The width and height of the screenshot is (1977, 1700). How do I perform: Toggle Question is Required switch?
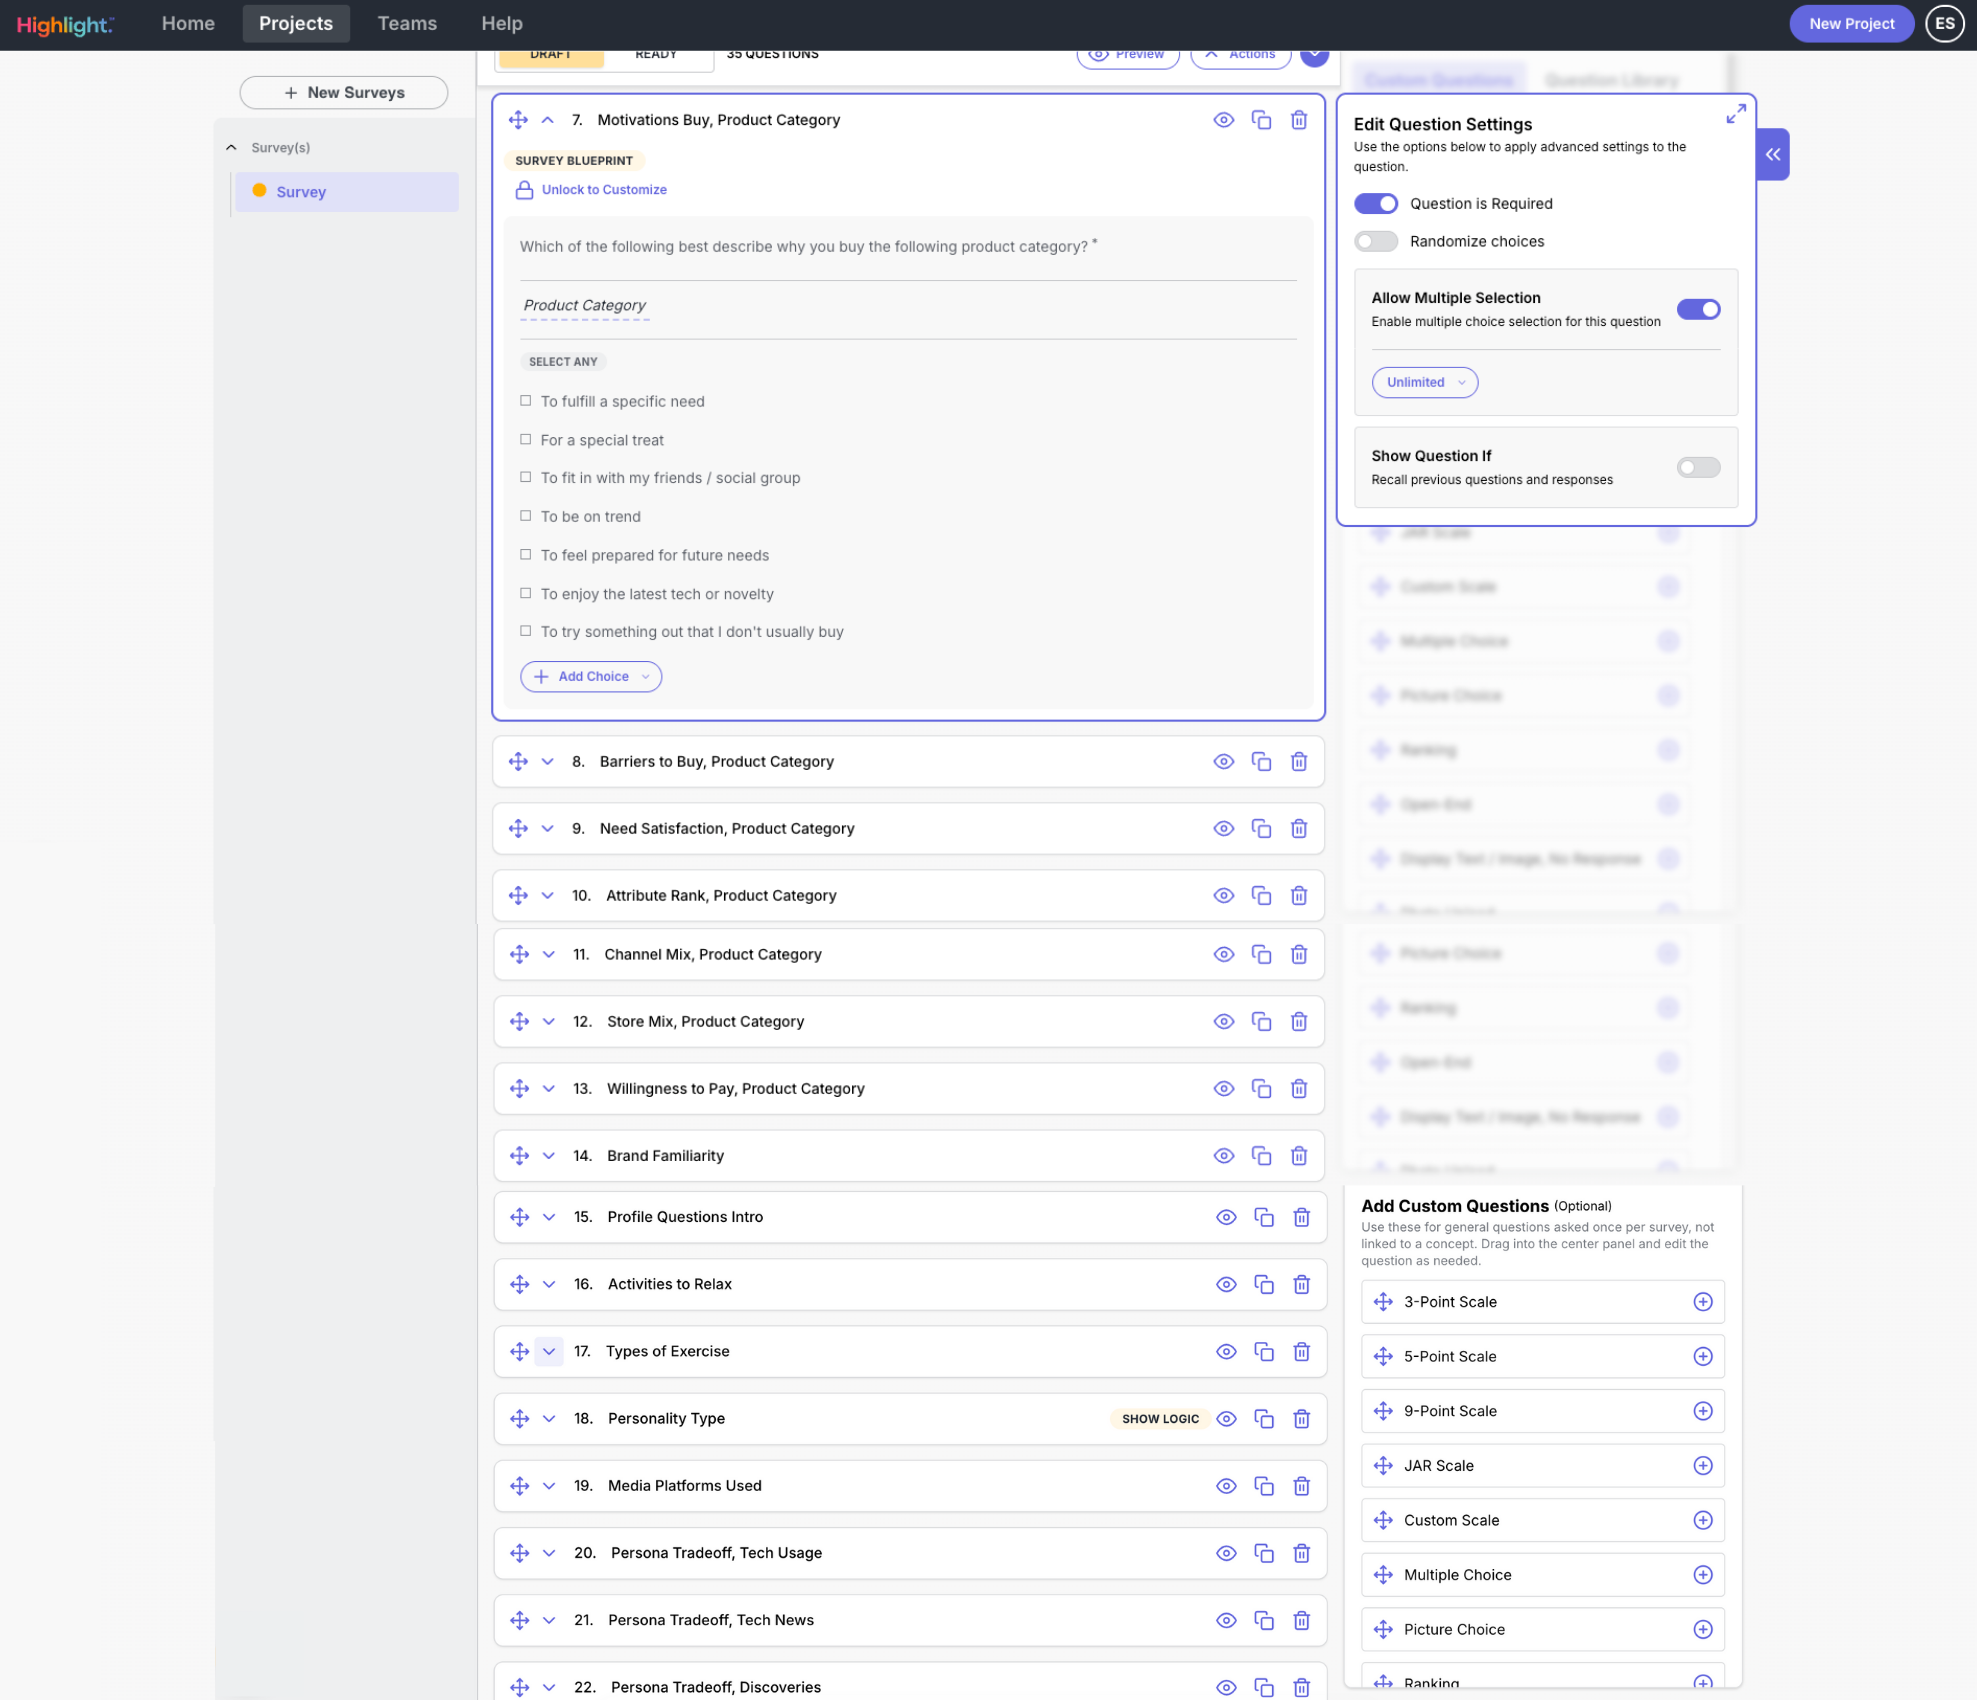point(1375,204)
